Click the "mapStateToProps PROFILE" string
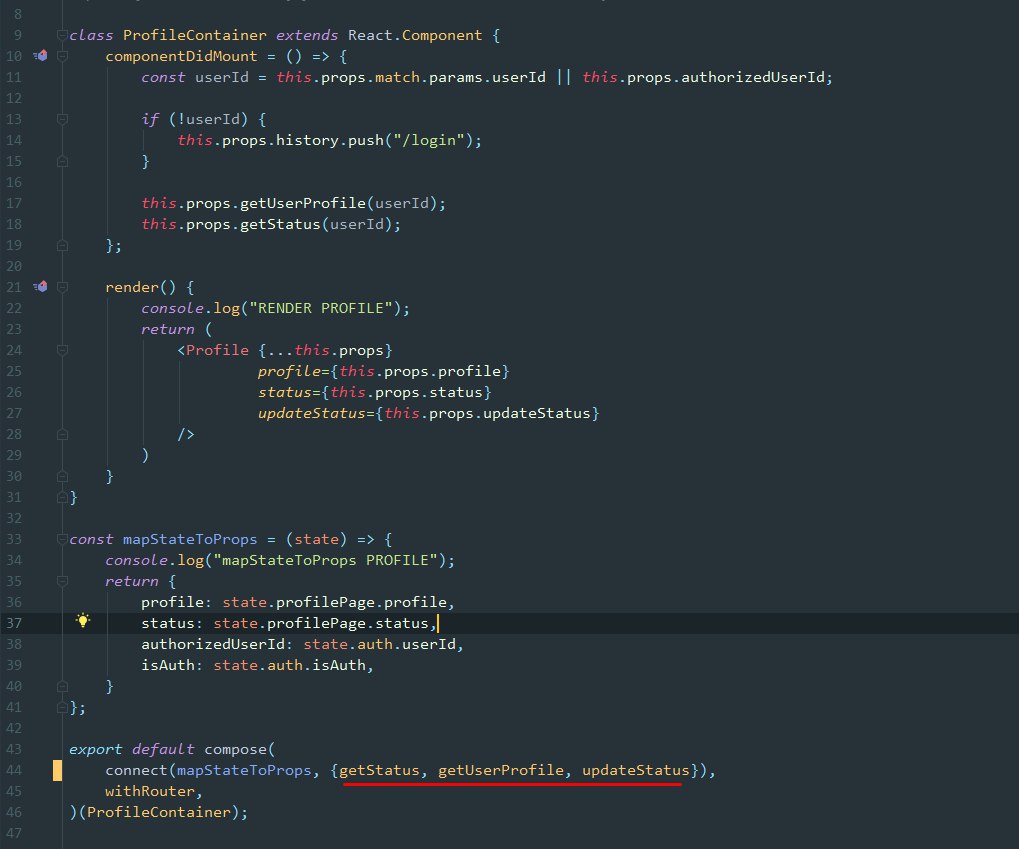Viewport: 1019px width, 849px height. tap(326, 560)
